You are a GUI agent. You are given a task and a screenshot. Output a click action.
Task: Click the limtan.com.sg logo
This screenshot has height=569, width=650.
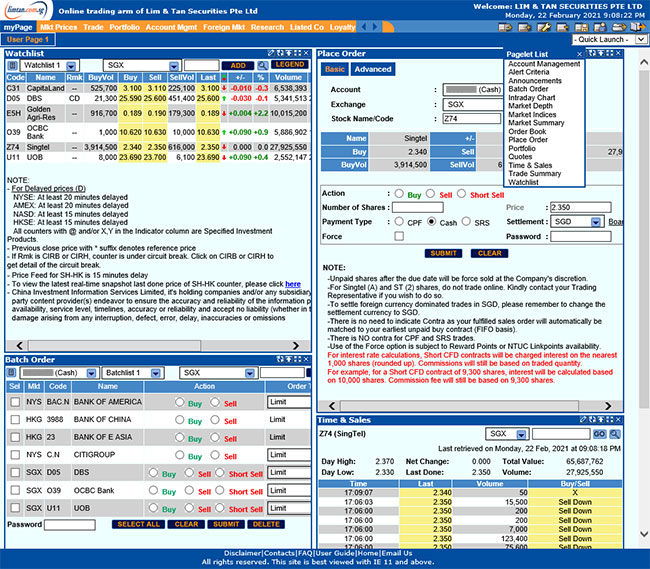26,10
